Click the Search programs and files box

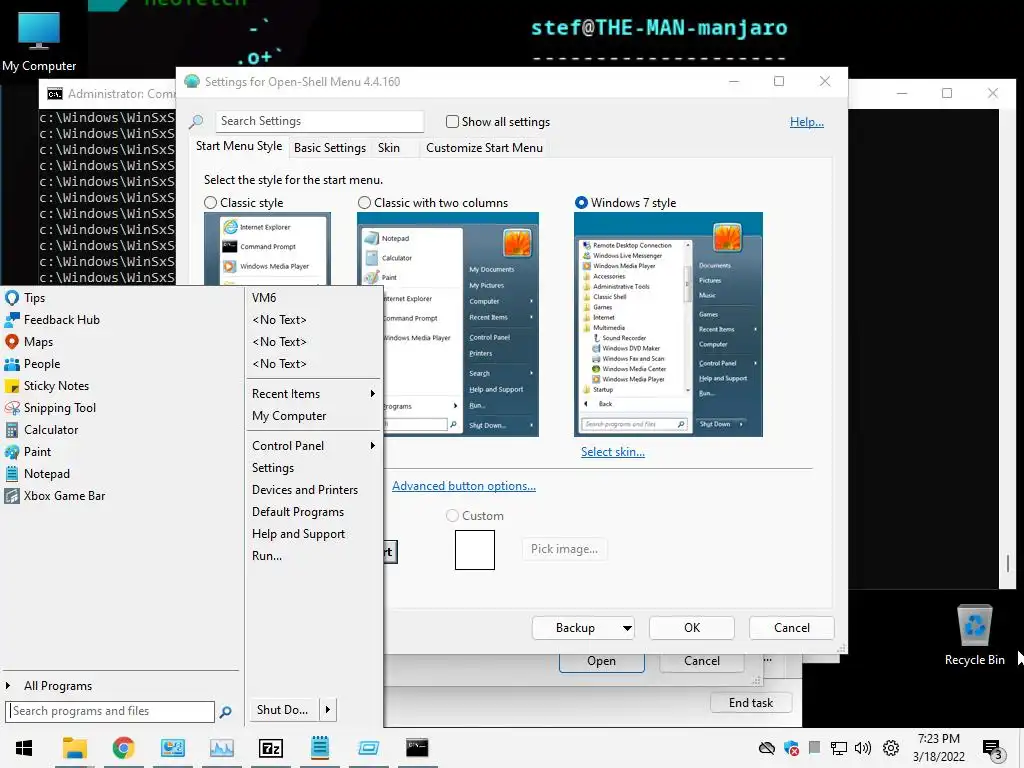coord(110,711)
